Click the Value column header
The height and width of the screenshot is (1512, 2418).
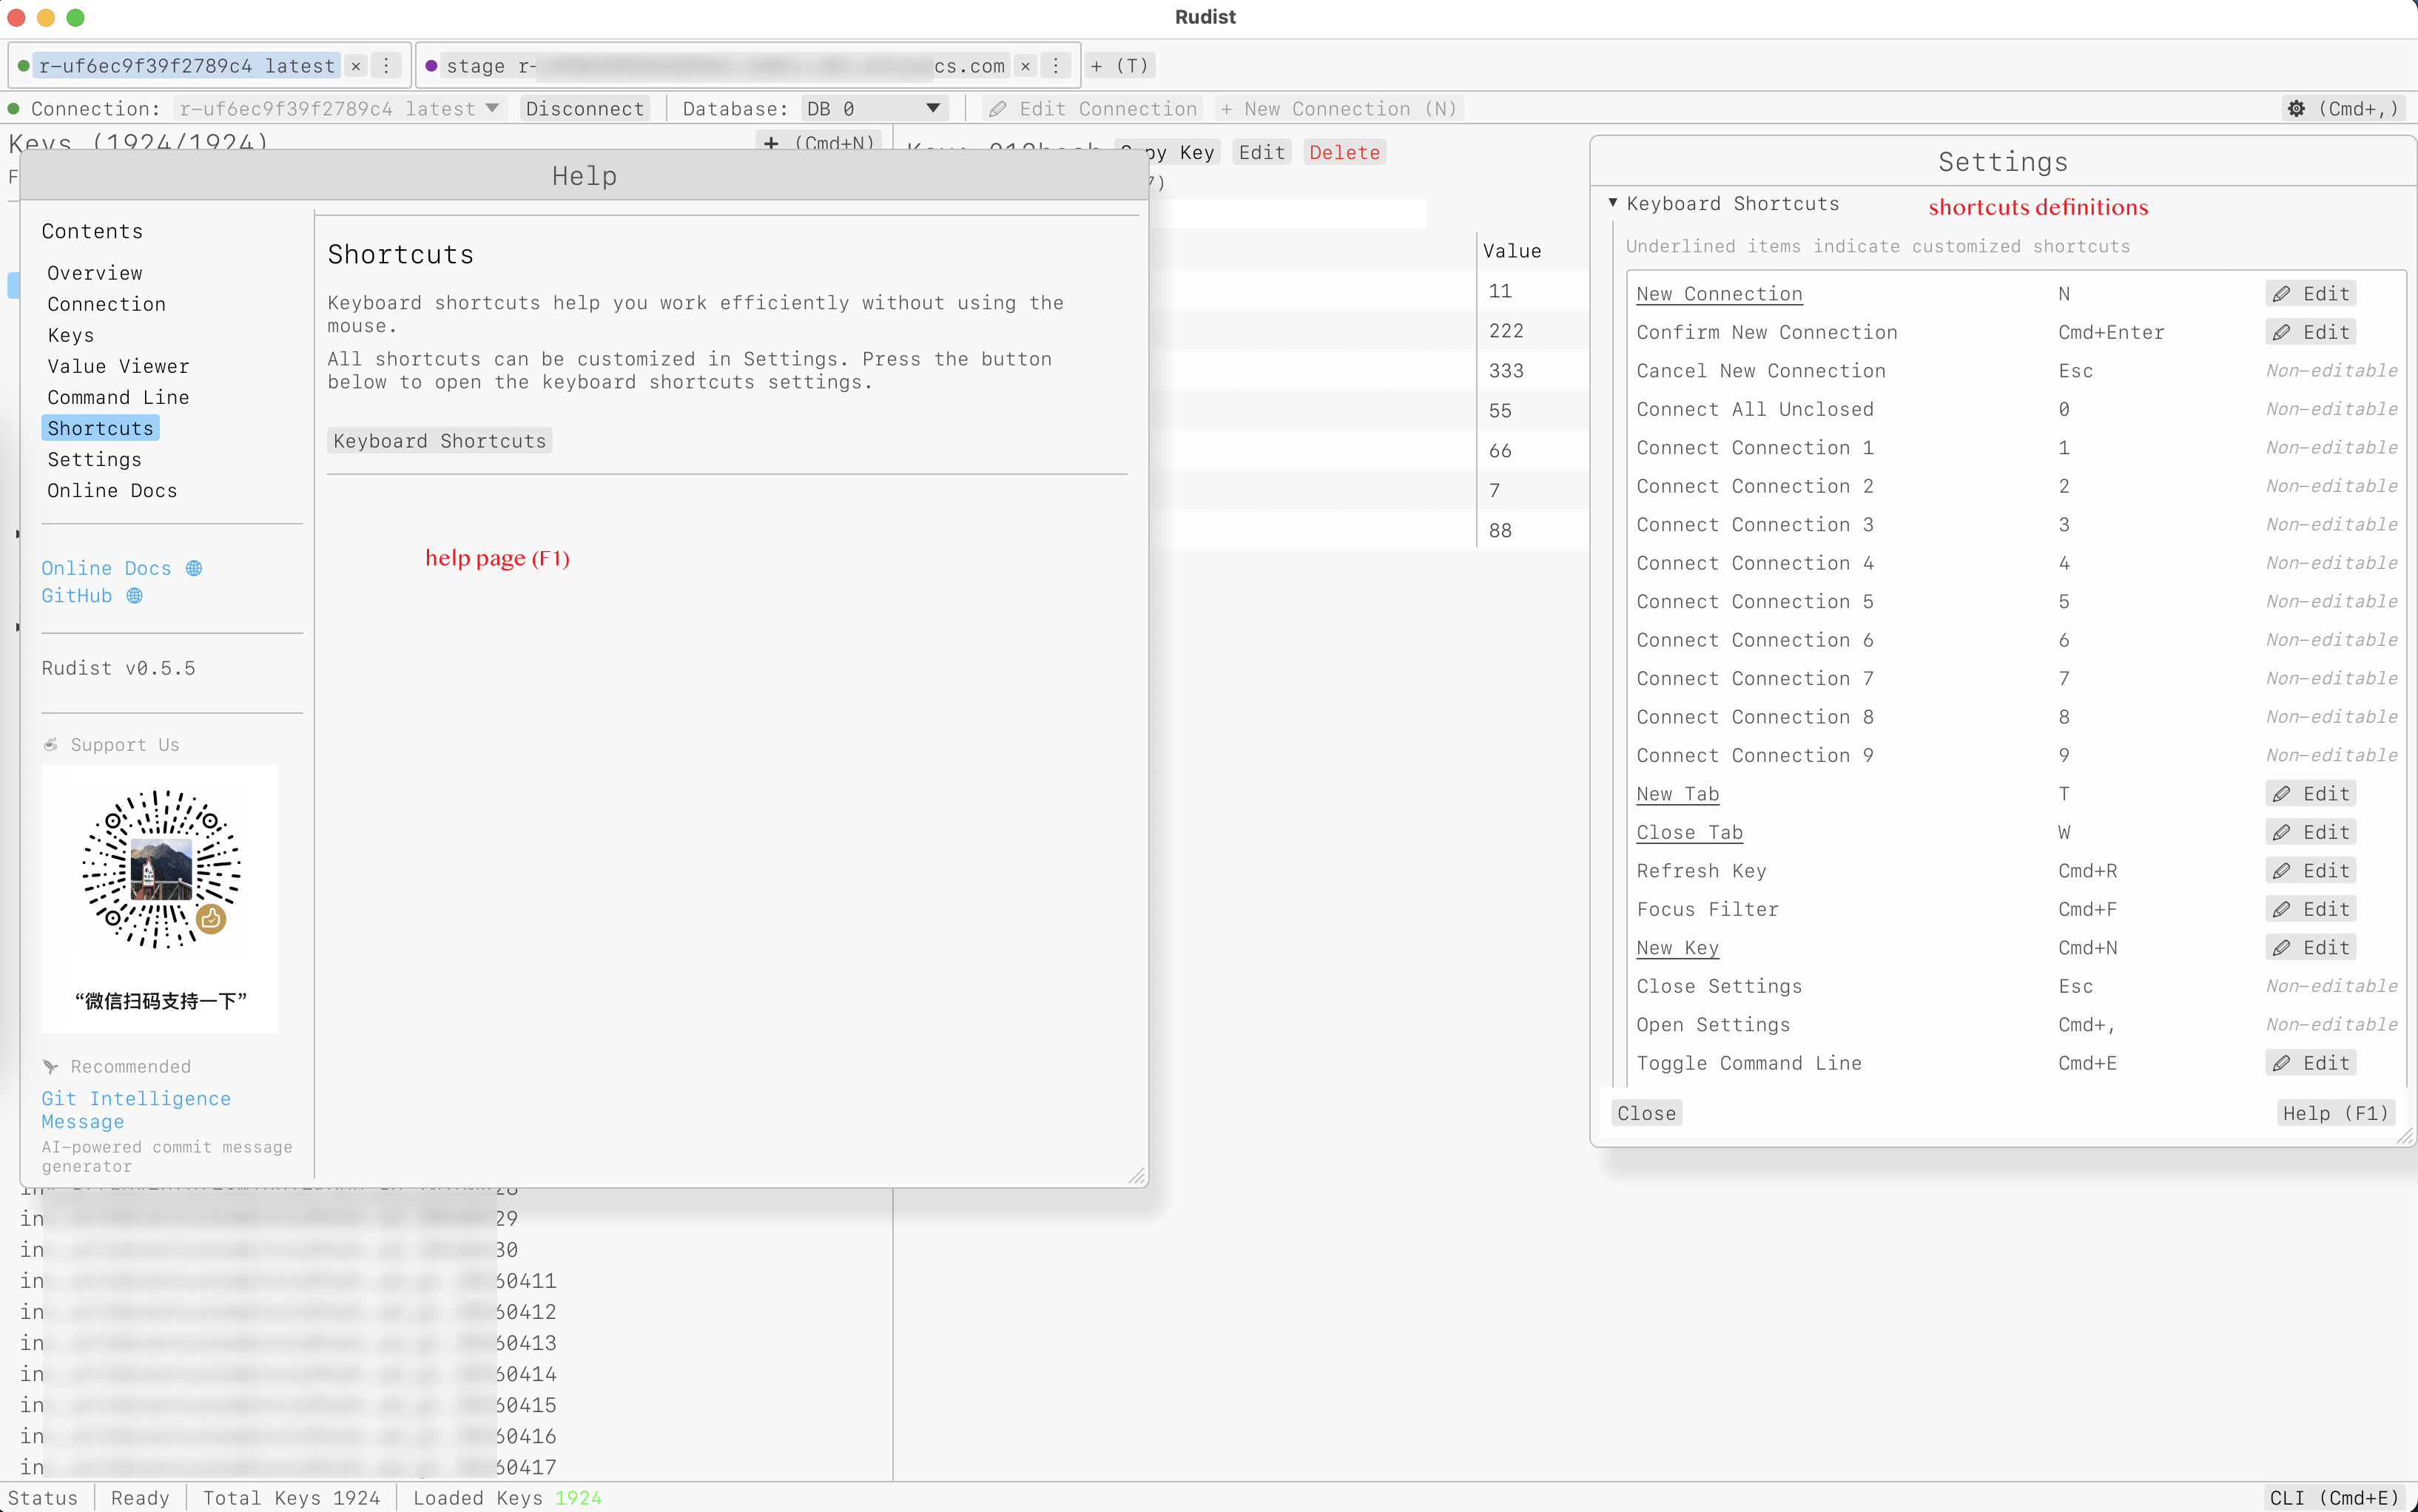click(x=1511, y=251)
